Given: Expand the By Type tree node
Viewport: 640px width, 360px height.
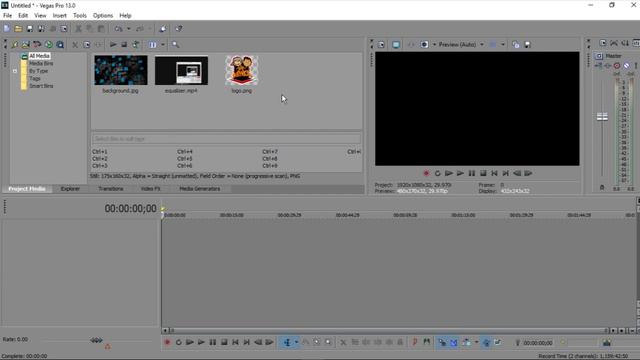Looking at the screenshot, I should coord(15,71).
